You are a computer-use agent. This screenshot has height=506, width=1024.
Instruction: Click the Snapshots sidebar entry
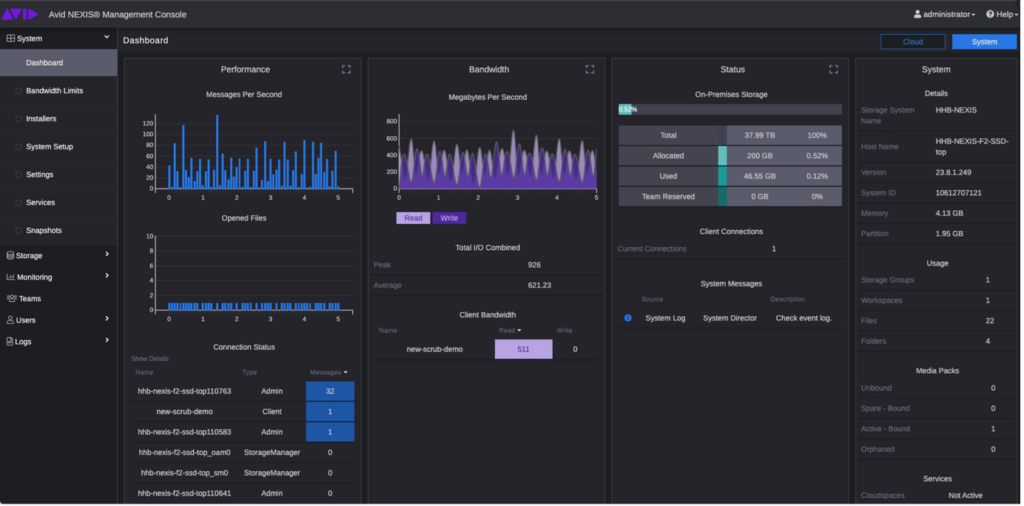point(44,230)
